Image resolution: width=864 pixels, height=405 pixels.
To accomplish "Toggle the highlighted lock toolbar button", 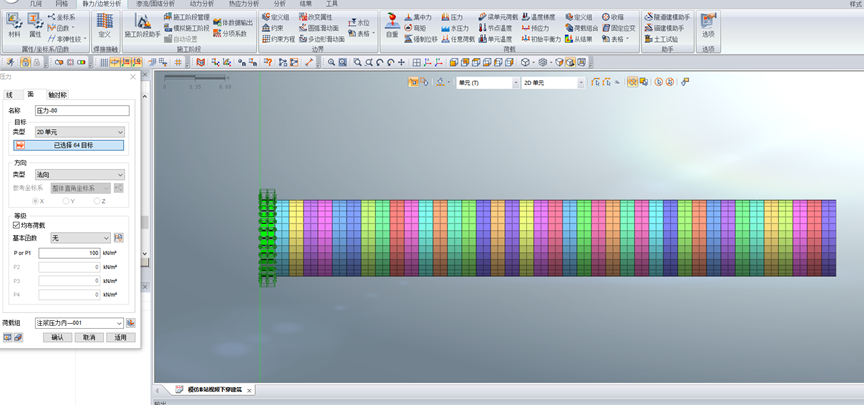I will [x=25, y=62].
